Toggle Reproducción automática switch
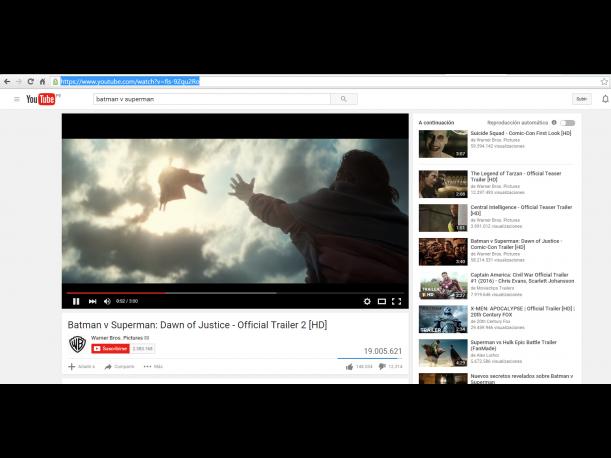The height and width of the screenshot is (458, 611). pyautogui.click(x=567, y=122)
